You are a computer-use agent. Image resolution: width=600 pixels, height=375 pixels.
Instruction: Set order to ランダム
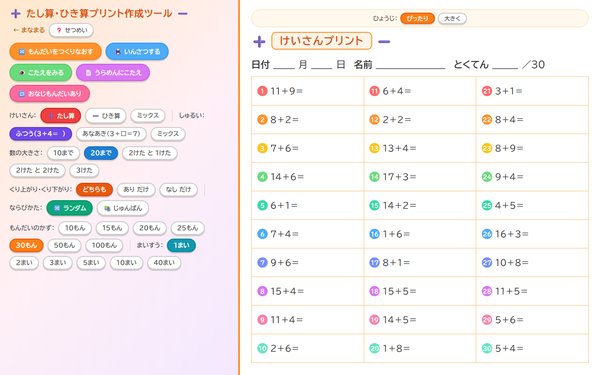(70, 208)
